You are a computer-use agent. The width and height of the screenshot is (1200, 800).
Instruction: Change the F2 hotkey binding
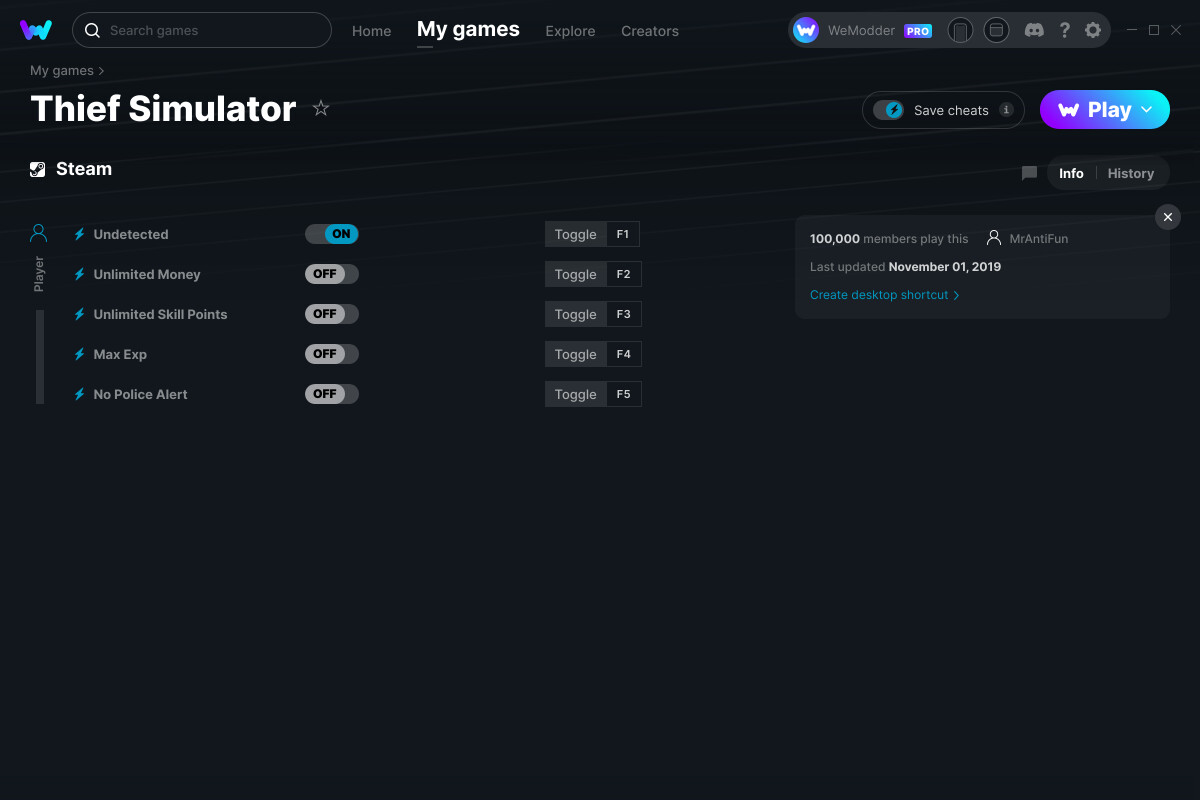point(624,274)
